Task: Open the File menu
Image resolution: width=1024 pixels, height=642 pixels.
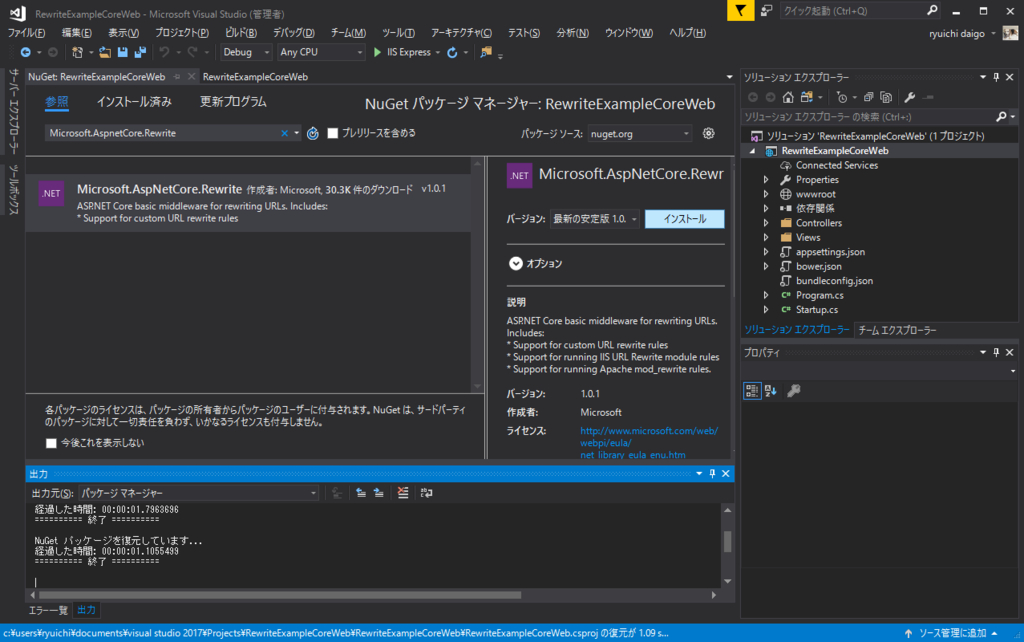Action: [26, 33]
